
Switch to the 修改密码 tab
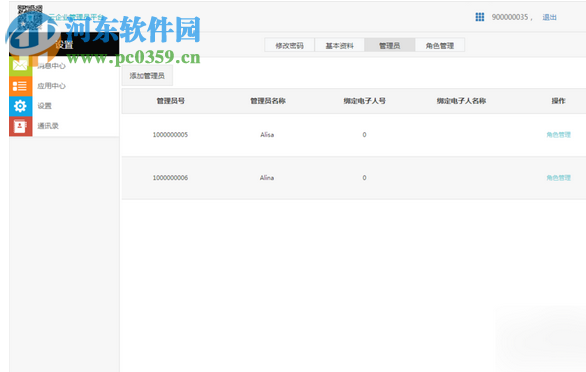pyautogui.click(x=289, y=46)
